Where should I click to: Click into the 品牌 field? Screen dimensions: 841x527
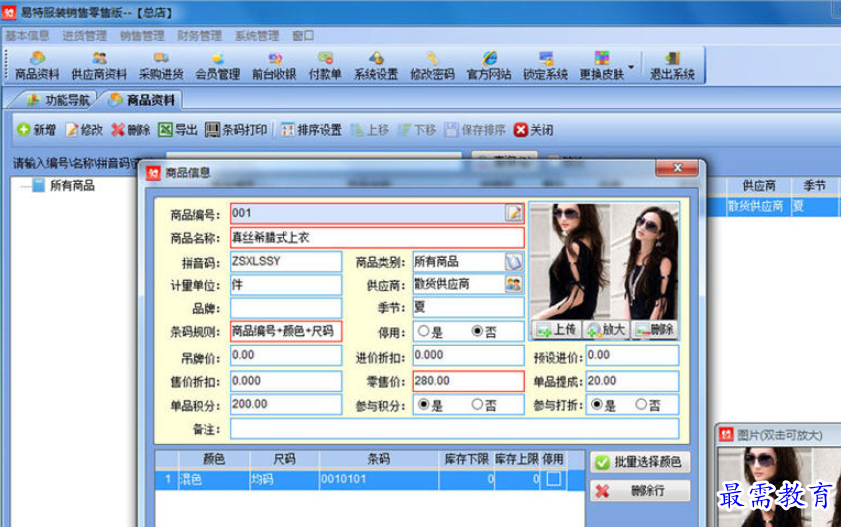(286, 308)
